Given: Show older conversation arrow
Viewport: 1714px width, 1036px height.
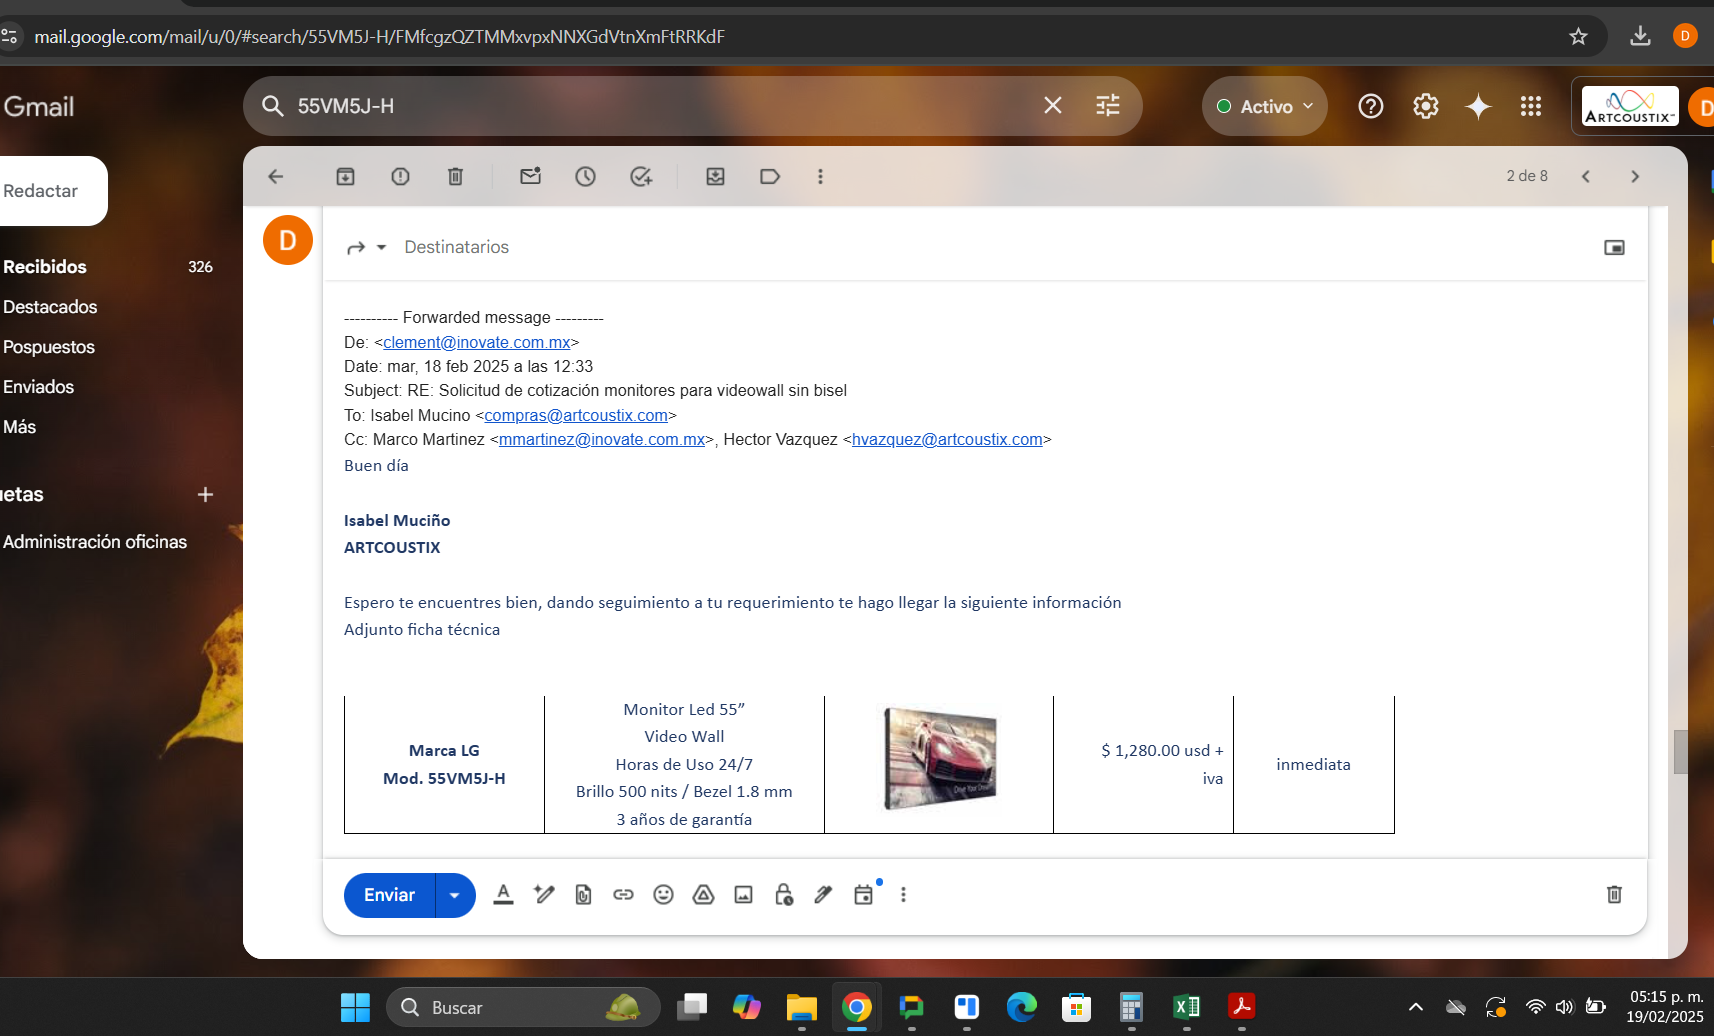Looking at the screenshot, I should pyautogui.click(x=1635, y=176).
